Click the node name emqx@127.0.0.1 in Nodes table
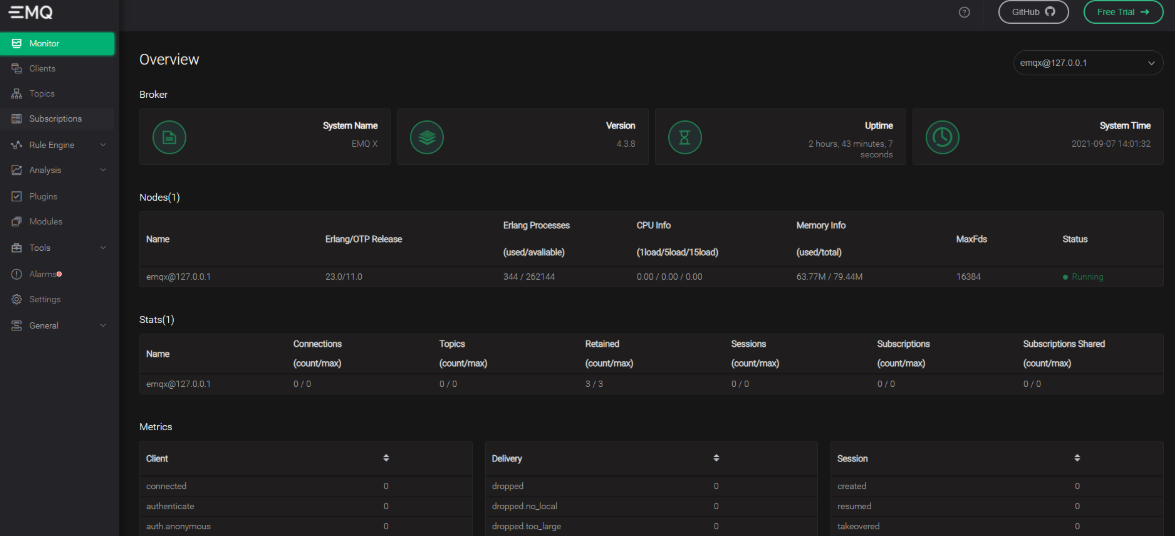This screenshot has height=536, width=1175. click(178, 277)
